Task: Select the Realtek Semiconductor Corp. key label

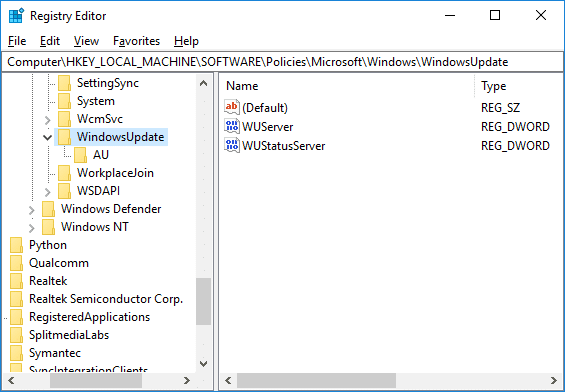Action: pyautogui.click(x=106, y=299)
